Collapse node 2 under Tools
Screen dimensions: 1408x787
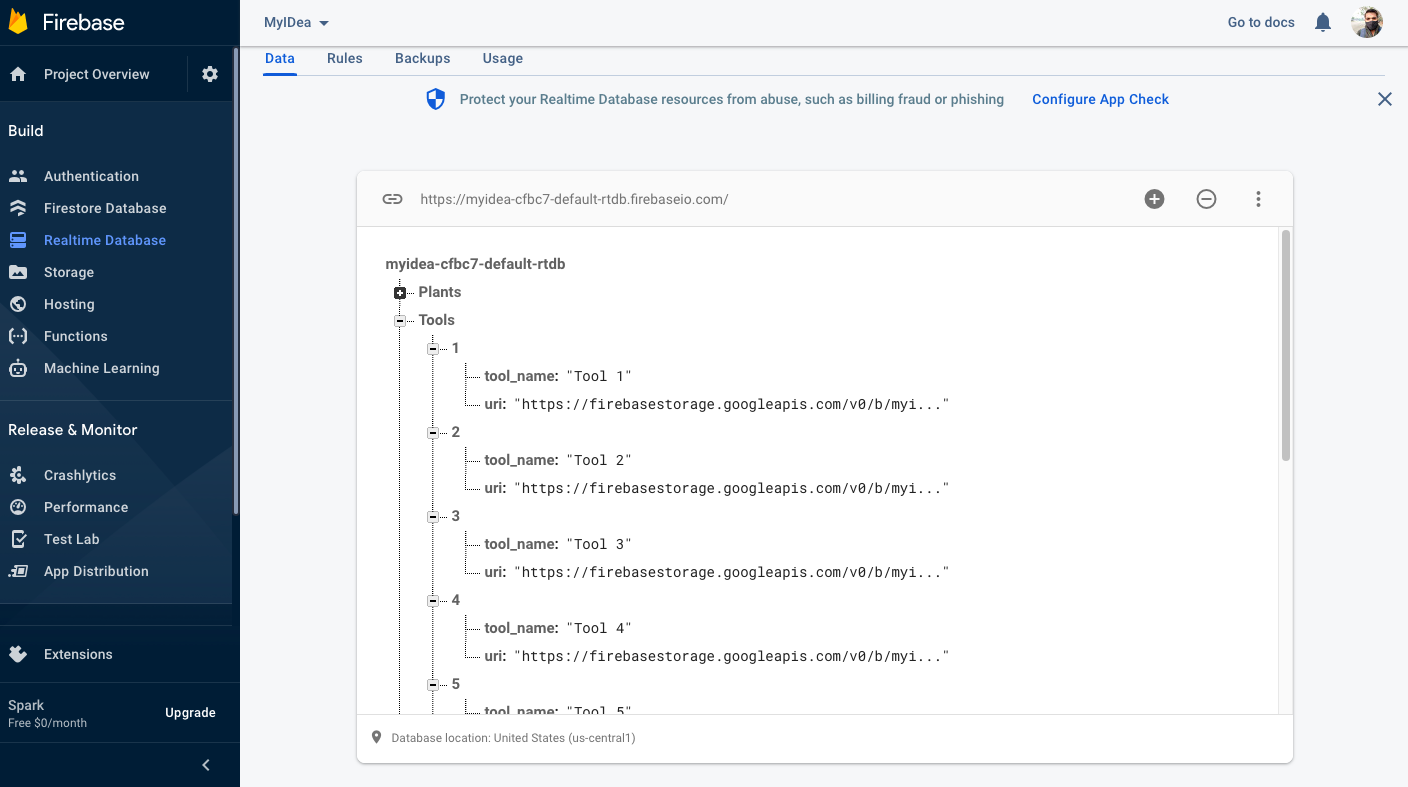(x=433, y=433)
